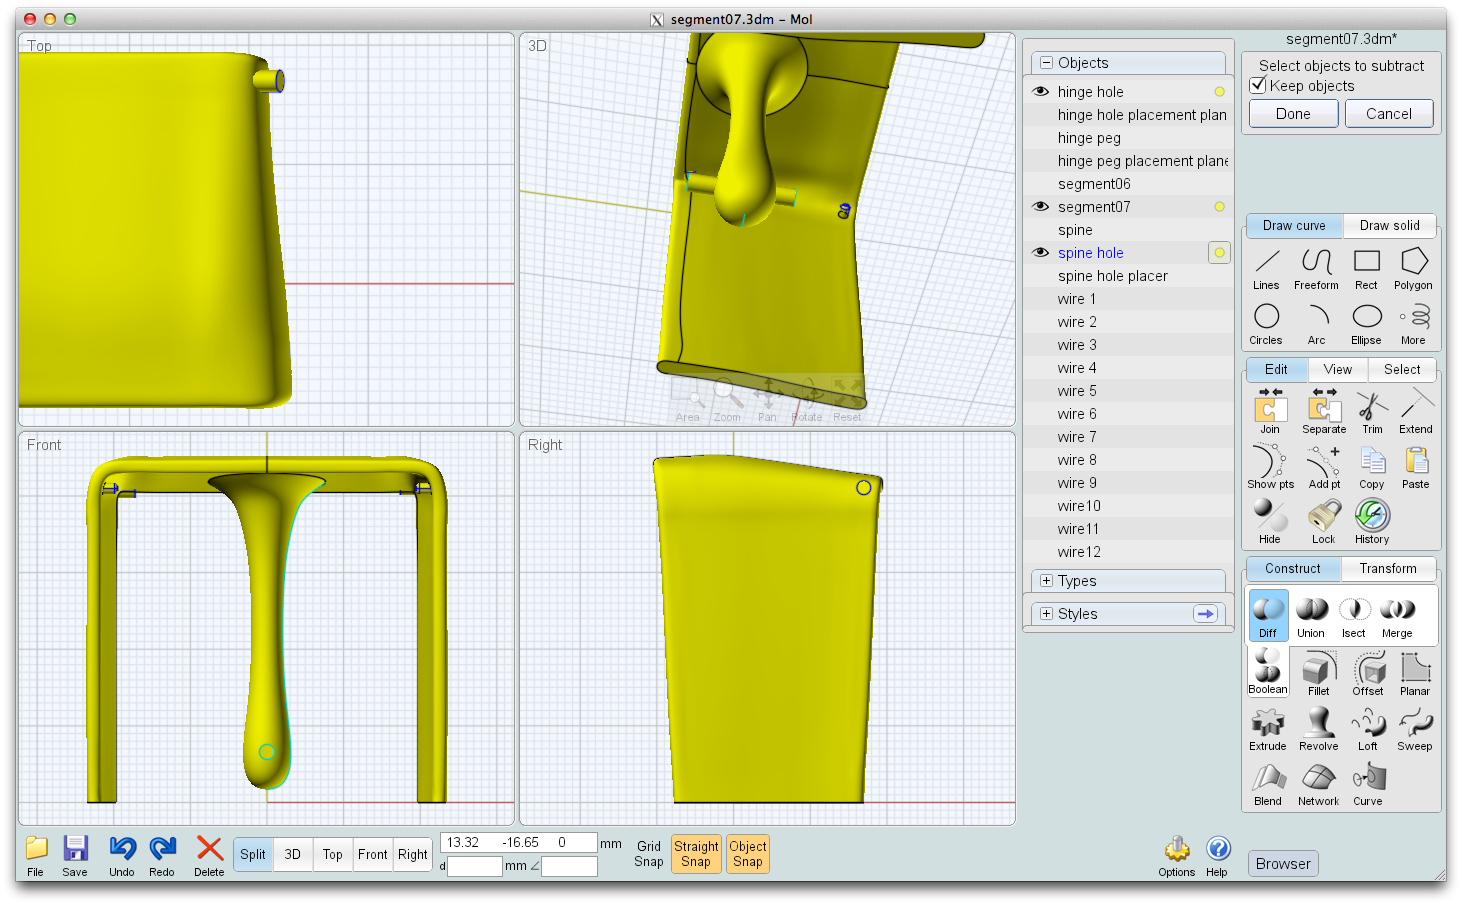Open the More curves tool
Screen dimensions: 1462x905
1413,324
